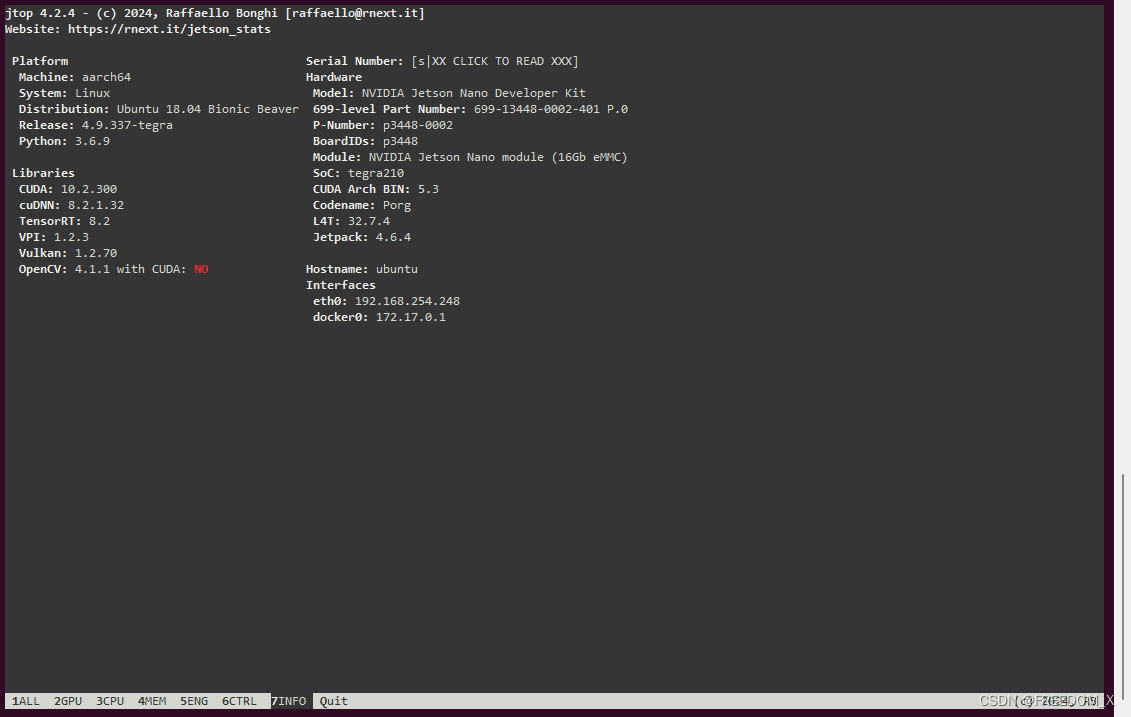Click the Python version 3.6.9

(x=92, y=141)
